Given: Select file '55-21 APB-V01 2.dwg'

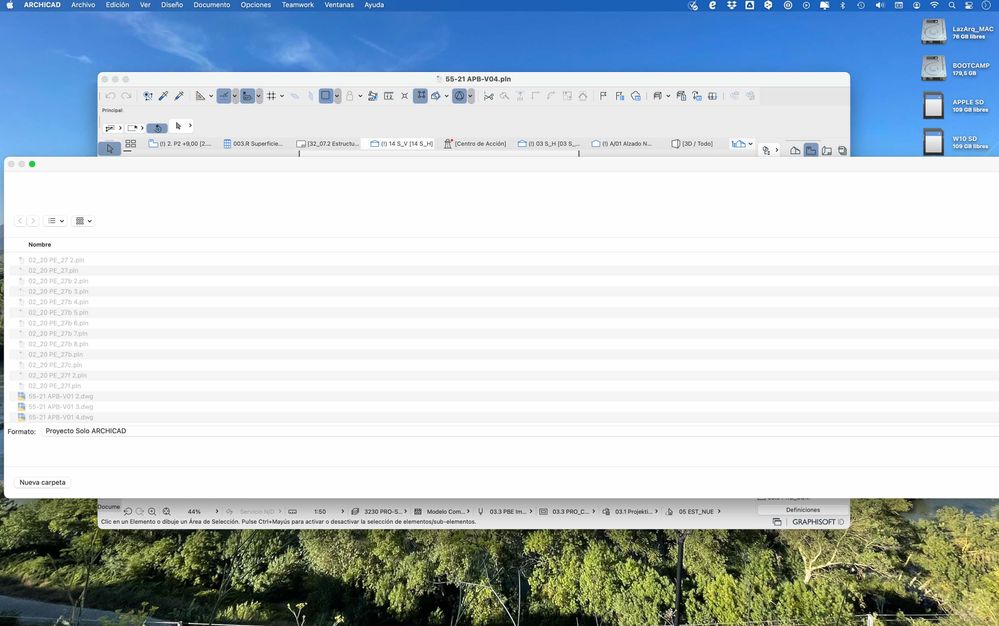Looking at the screenshot, I should (x=61, y=396).
